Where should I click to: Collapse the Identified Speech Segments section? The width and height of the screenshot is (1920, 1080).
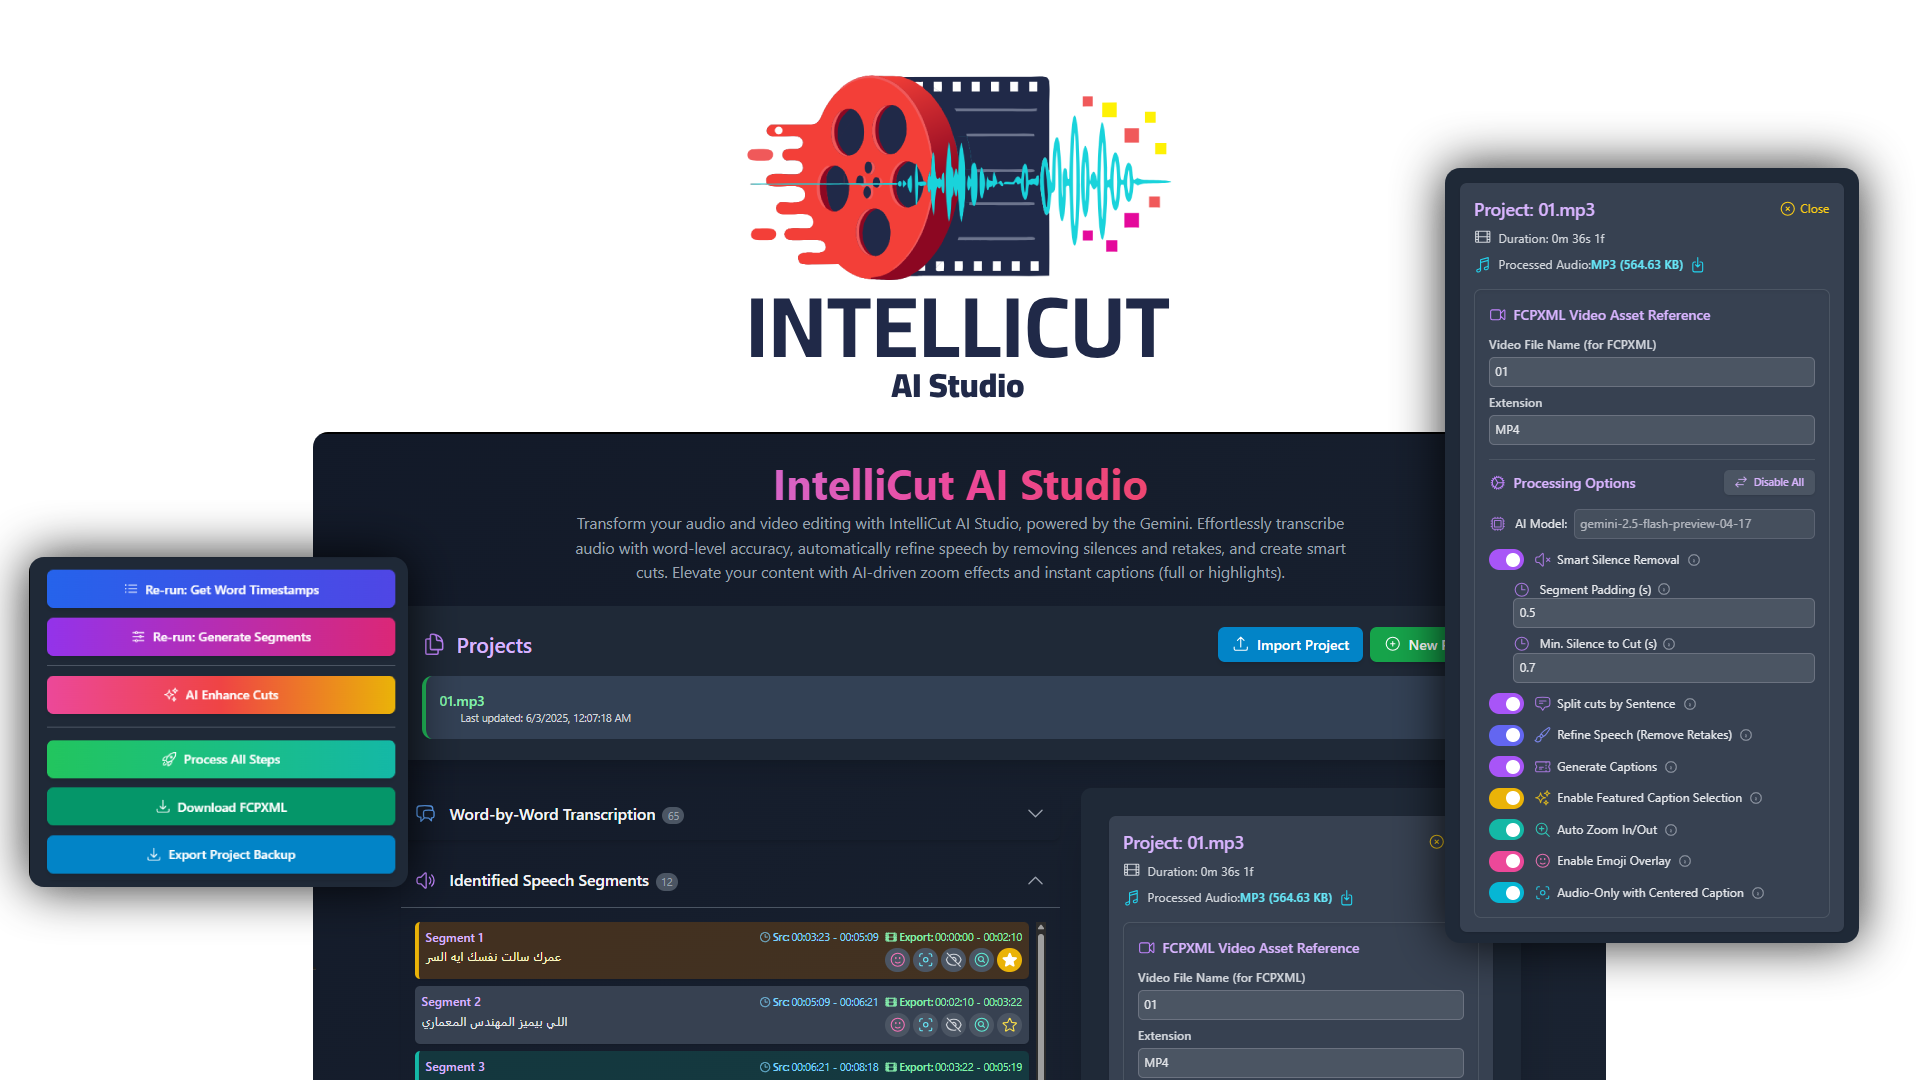[x=1035, y=881]
